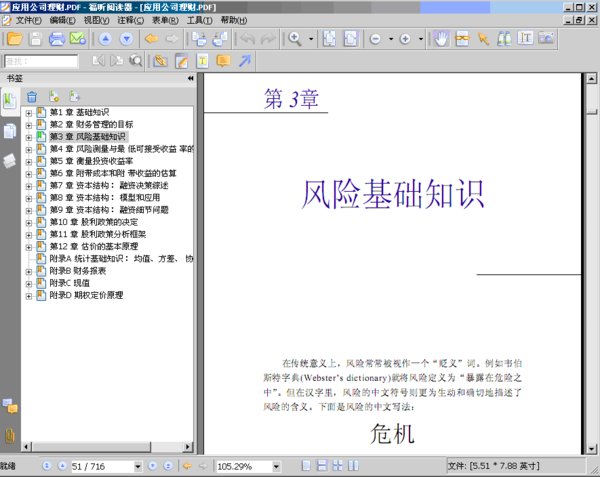Delete bookmark with trash icon
The image size is (600, 477).
point(32,97)
